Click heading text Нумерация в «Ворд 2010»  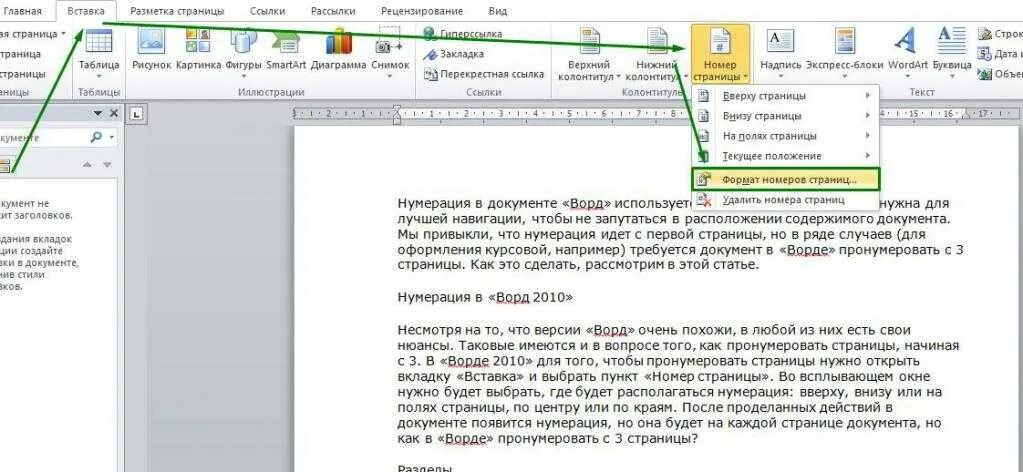click(485, 298)
